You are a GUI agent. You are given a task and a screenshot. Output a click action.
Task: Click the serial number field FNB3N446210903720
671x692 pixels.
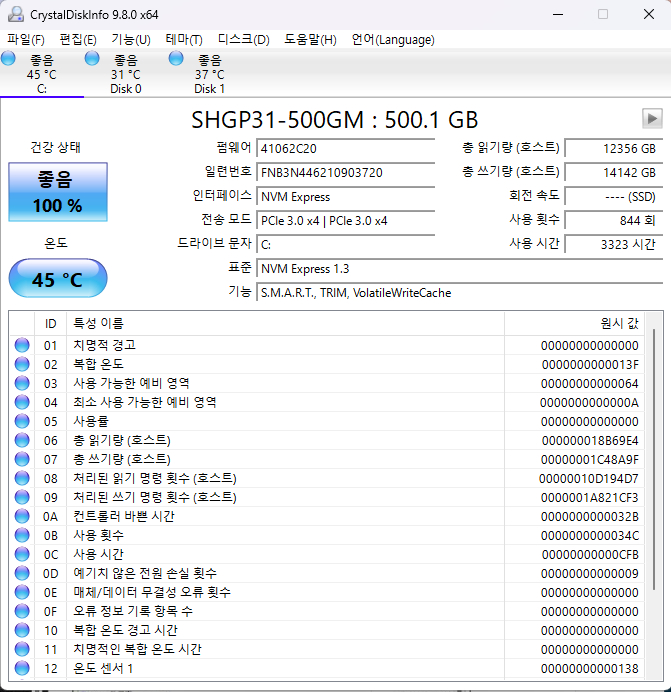point(346,172)
